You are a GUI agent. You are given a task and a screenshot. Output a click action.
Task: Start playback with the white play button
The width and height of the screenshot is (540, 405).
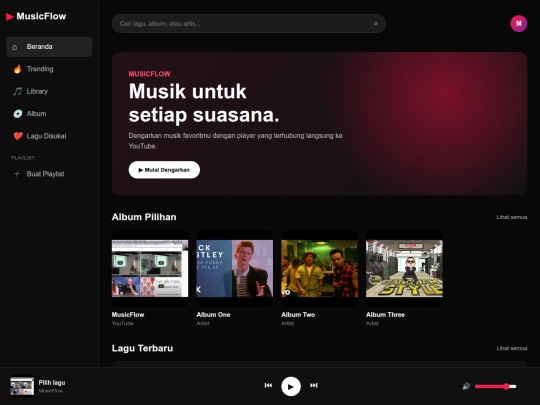click(291, 386)
